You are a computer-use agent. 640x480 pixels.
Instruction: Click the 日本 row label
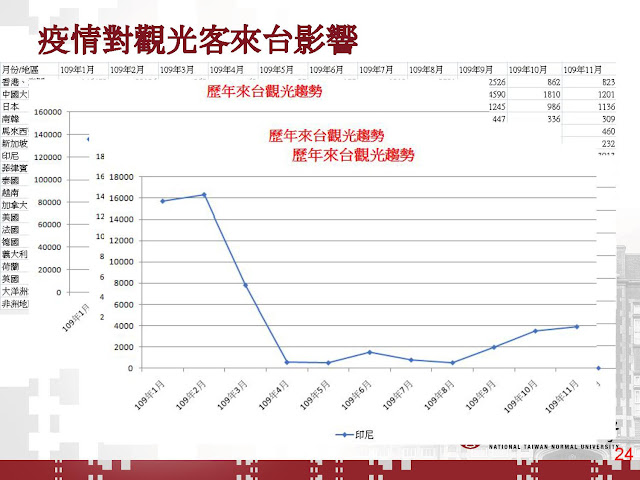coord(11,107)
